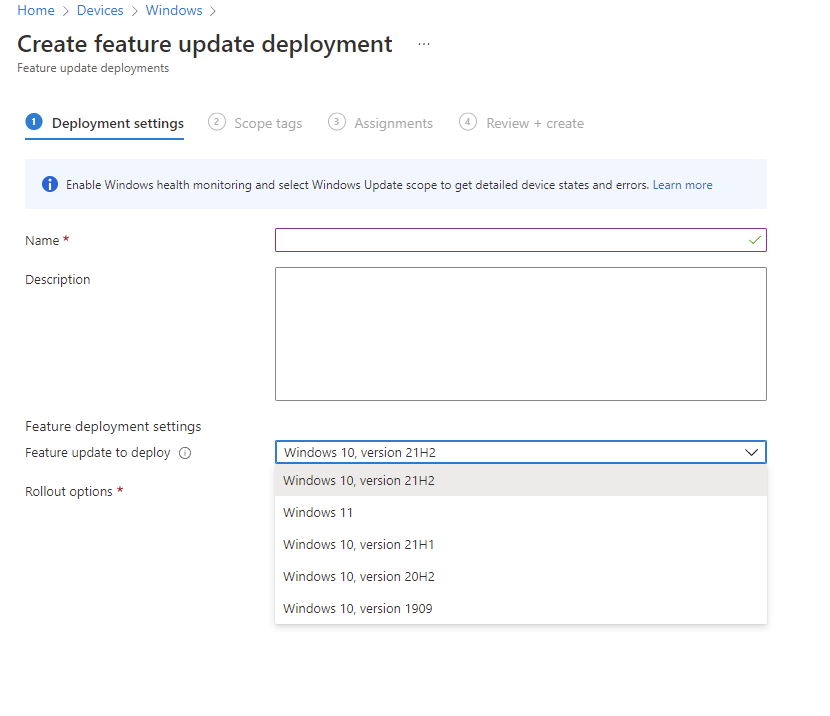Select Windows 11 from the dropdown list
Image resolution: width=830 pixels, height=716 pixels.
click(x=521, y=512)
